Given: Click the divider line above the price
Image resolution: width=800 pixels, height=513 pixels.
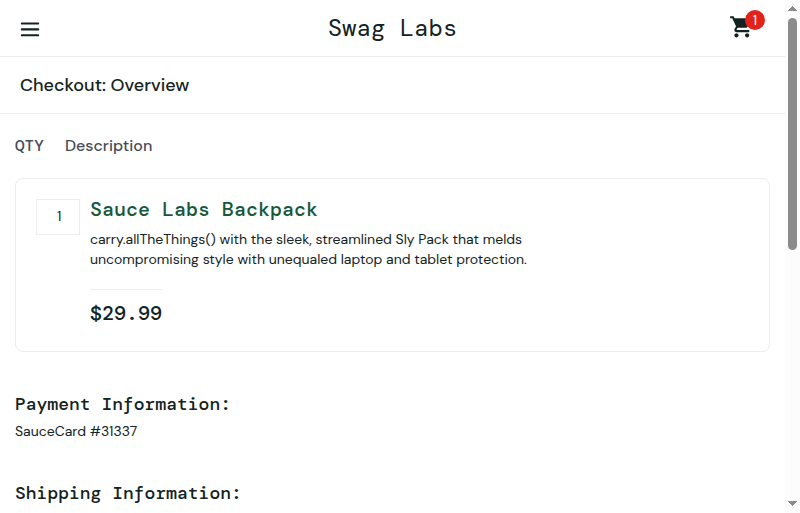Looking at the screenshot, I should (126, 289).
